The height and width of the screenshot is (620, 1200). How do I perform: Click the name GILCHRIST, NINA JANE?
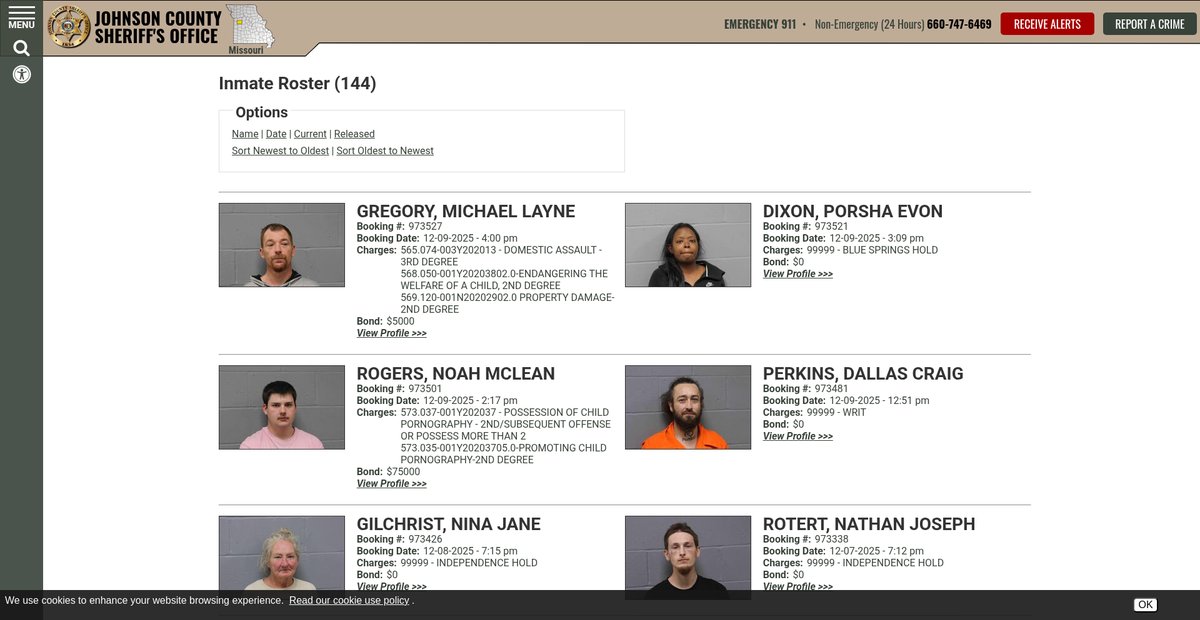point(449,524)
